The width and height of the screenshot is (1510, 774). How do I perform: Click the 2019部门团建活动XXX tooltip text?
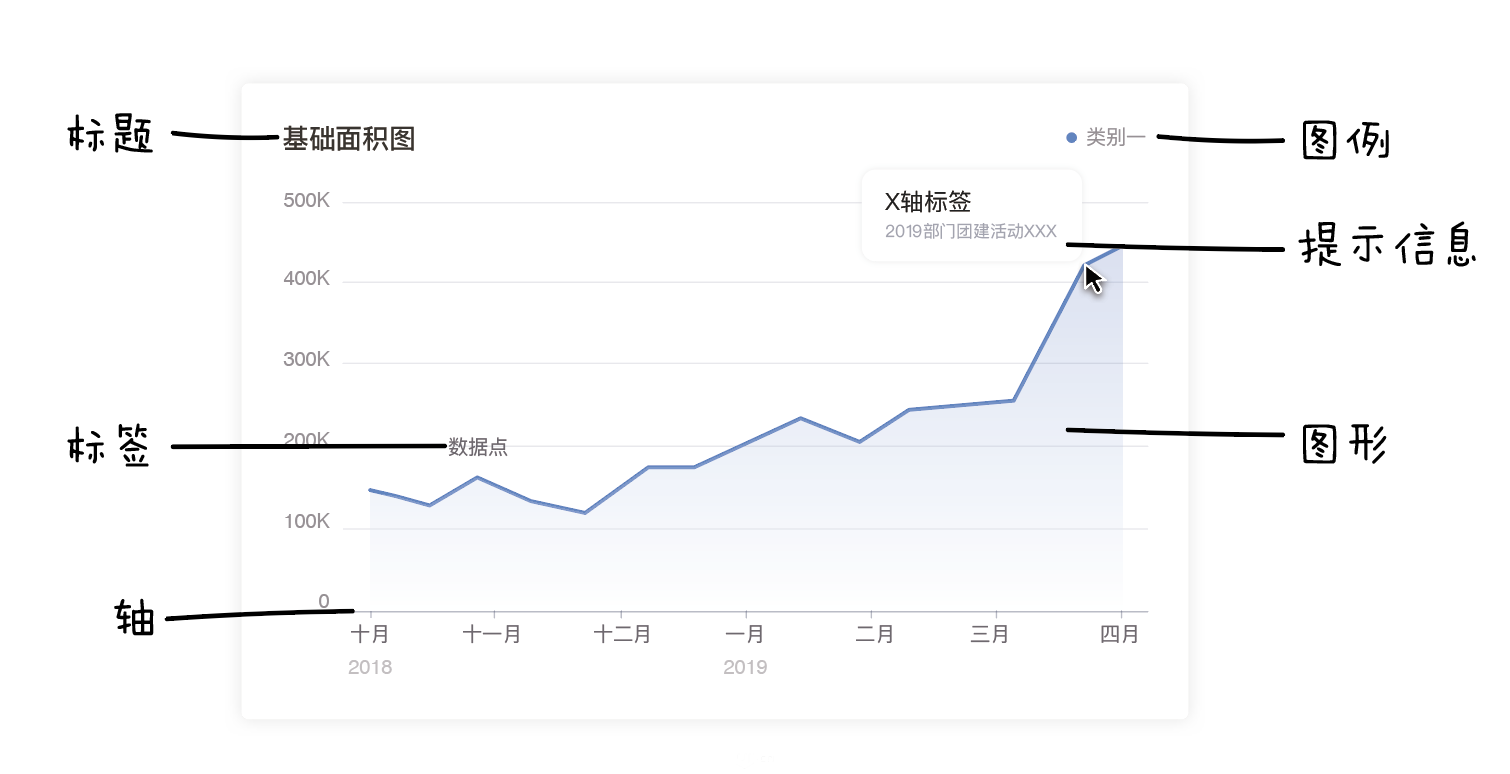970,231
